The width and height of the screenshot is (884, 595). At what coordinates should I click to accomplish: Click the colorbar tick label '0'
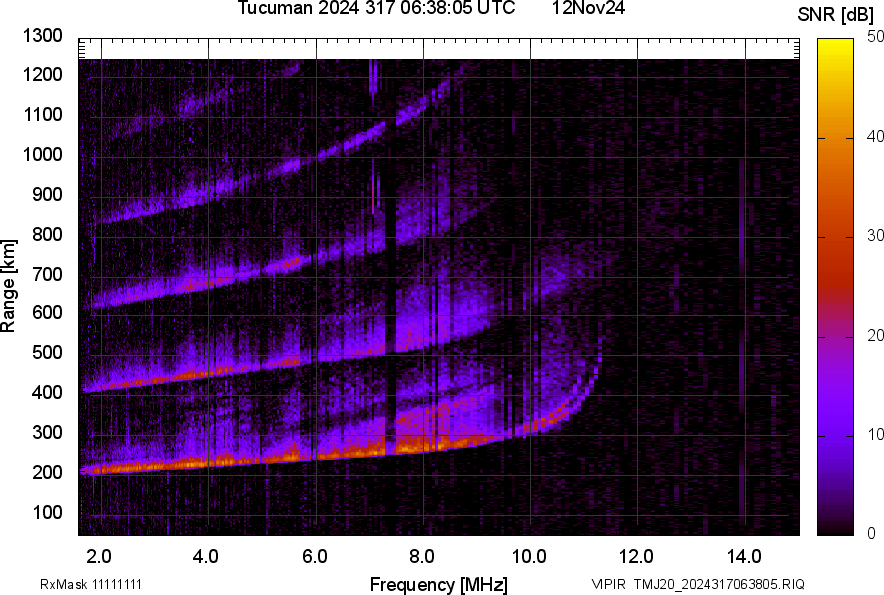[872, 533]
